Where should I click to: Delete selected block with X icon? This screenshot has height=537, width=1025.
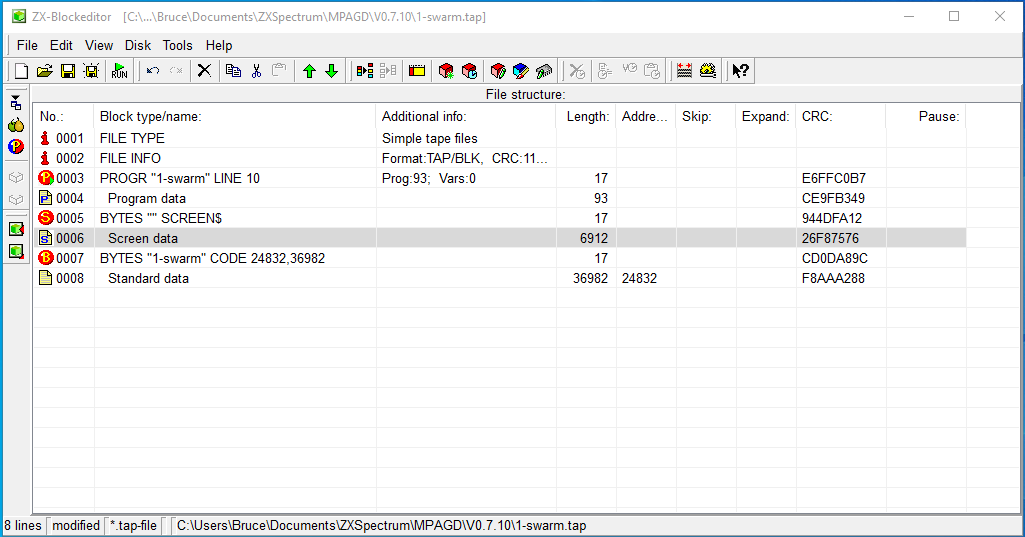[x=205, y=71]
